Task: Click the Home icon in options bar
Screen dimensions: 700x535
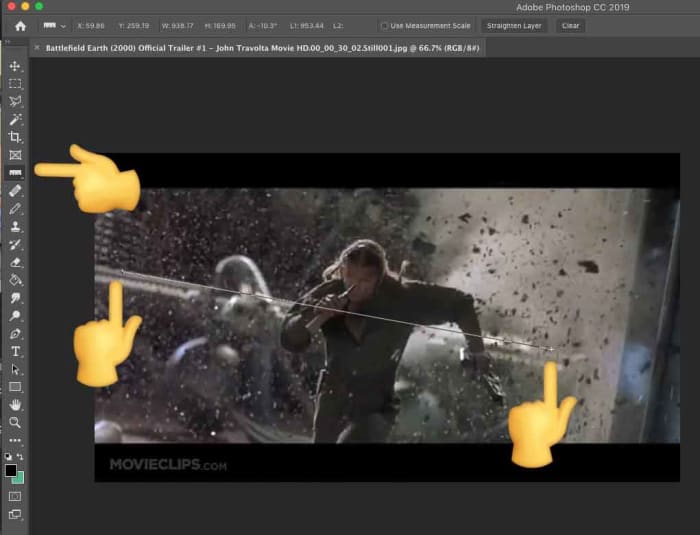Action: (x=19, y=26)
